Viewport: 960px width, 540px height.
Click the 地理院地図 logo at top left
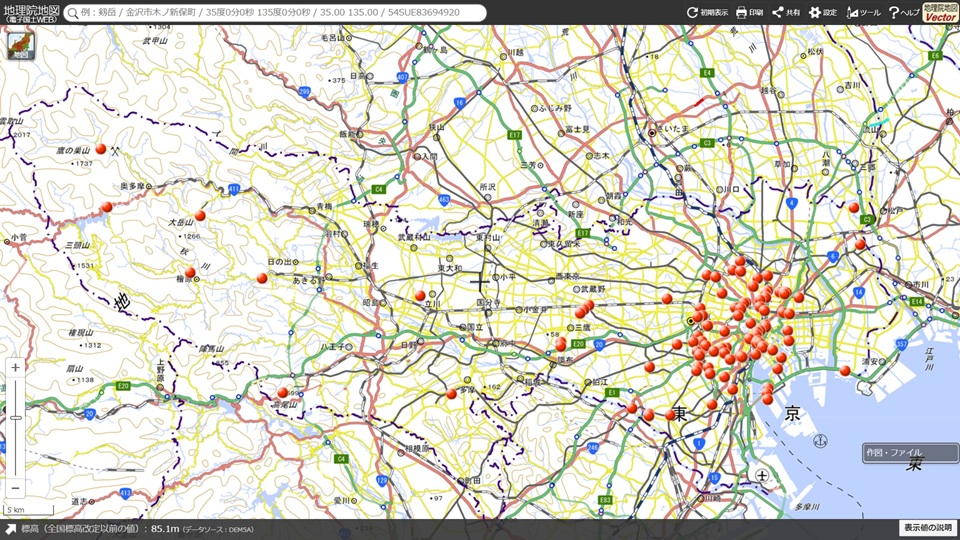pos(32,12)
